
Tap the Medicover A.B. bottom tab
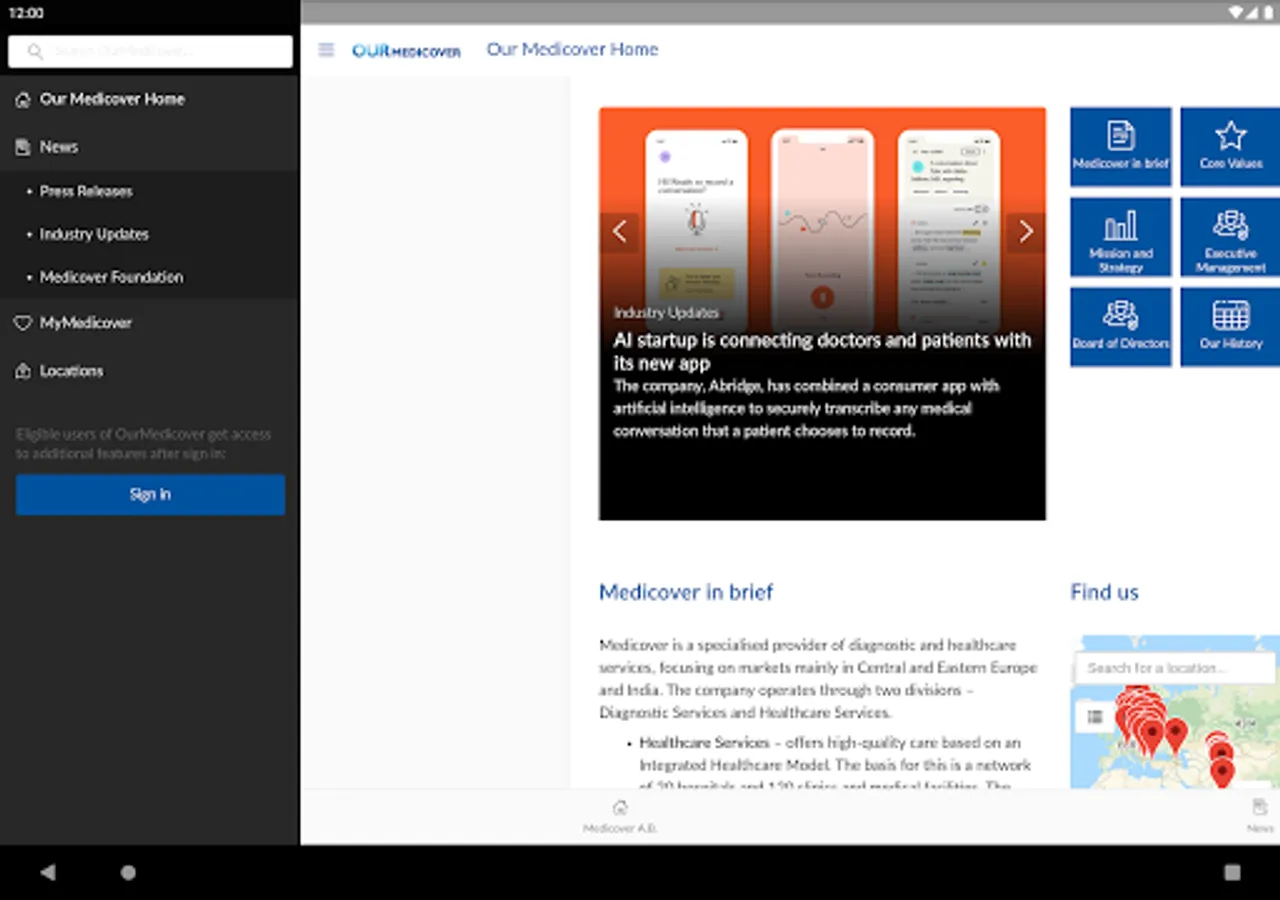(x=620, y=816)
